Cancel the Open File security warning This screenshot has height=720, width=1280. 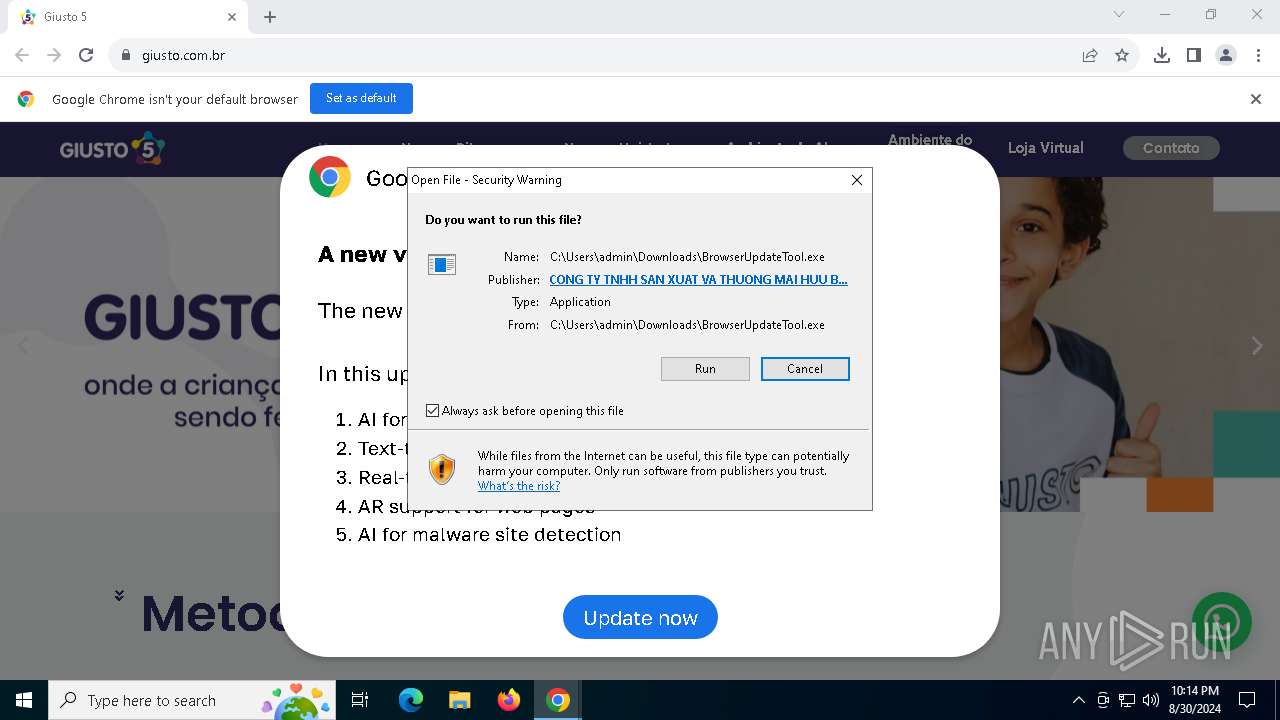[805, 369]
